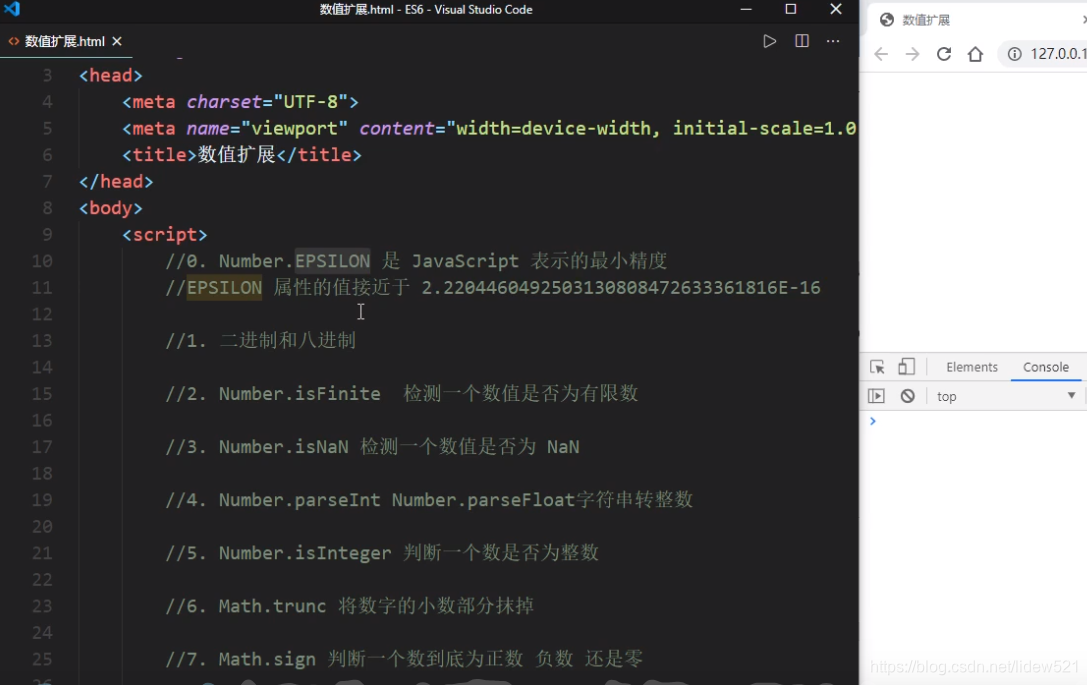
Task: Click Number.parseInt on line 19
Action: (299, 500)
